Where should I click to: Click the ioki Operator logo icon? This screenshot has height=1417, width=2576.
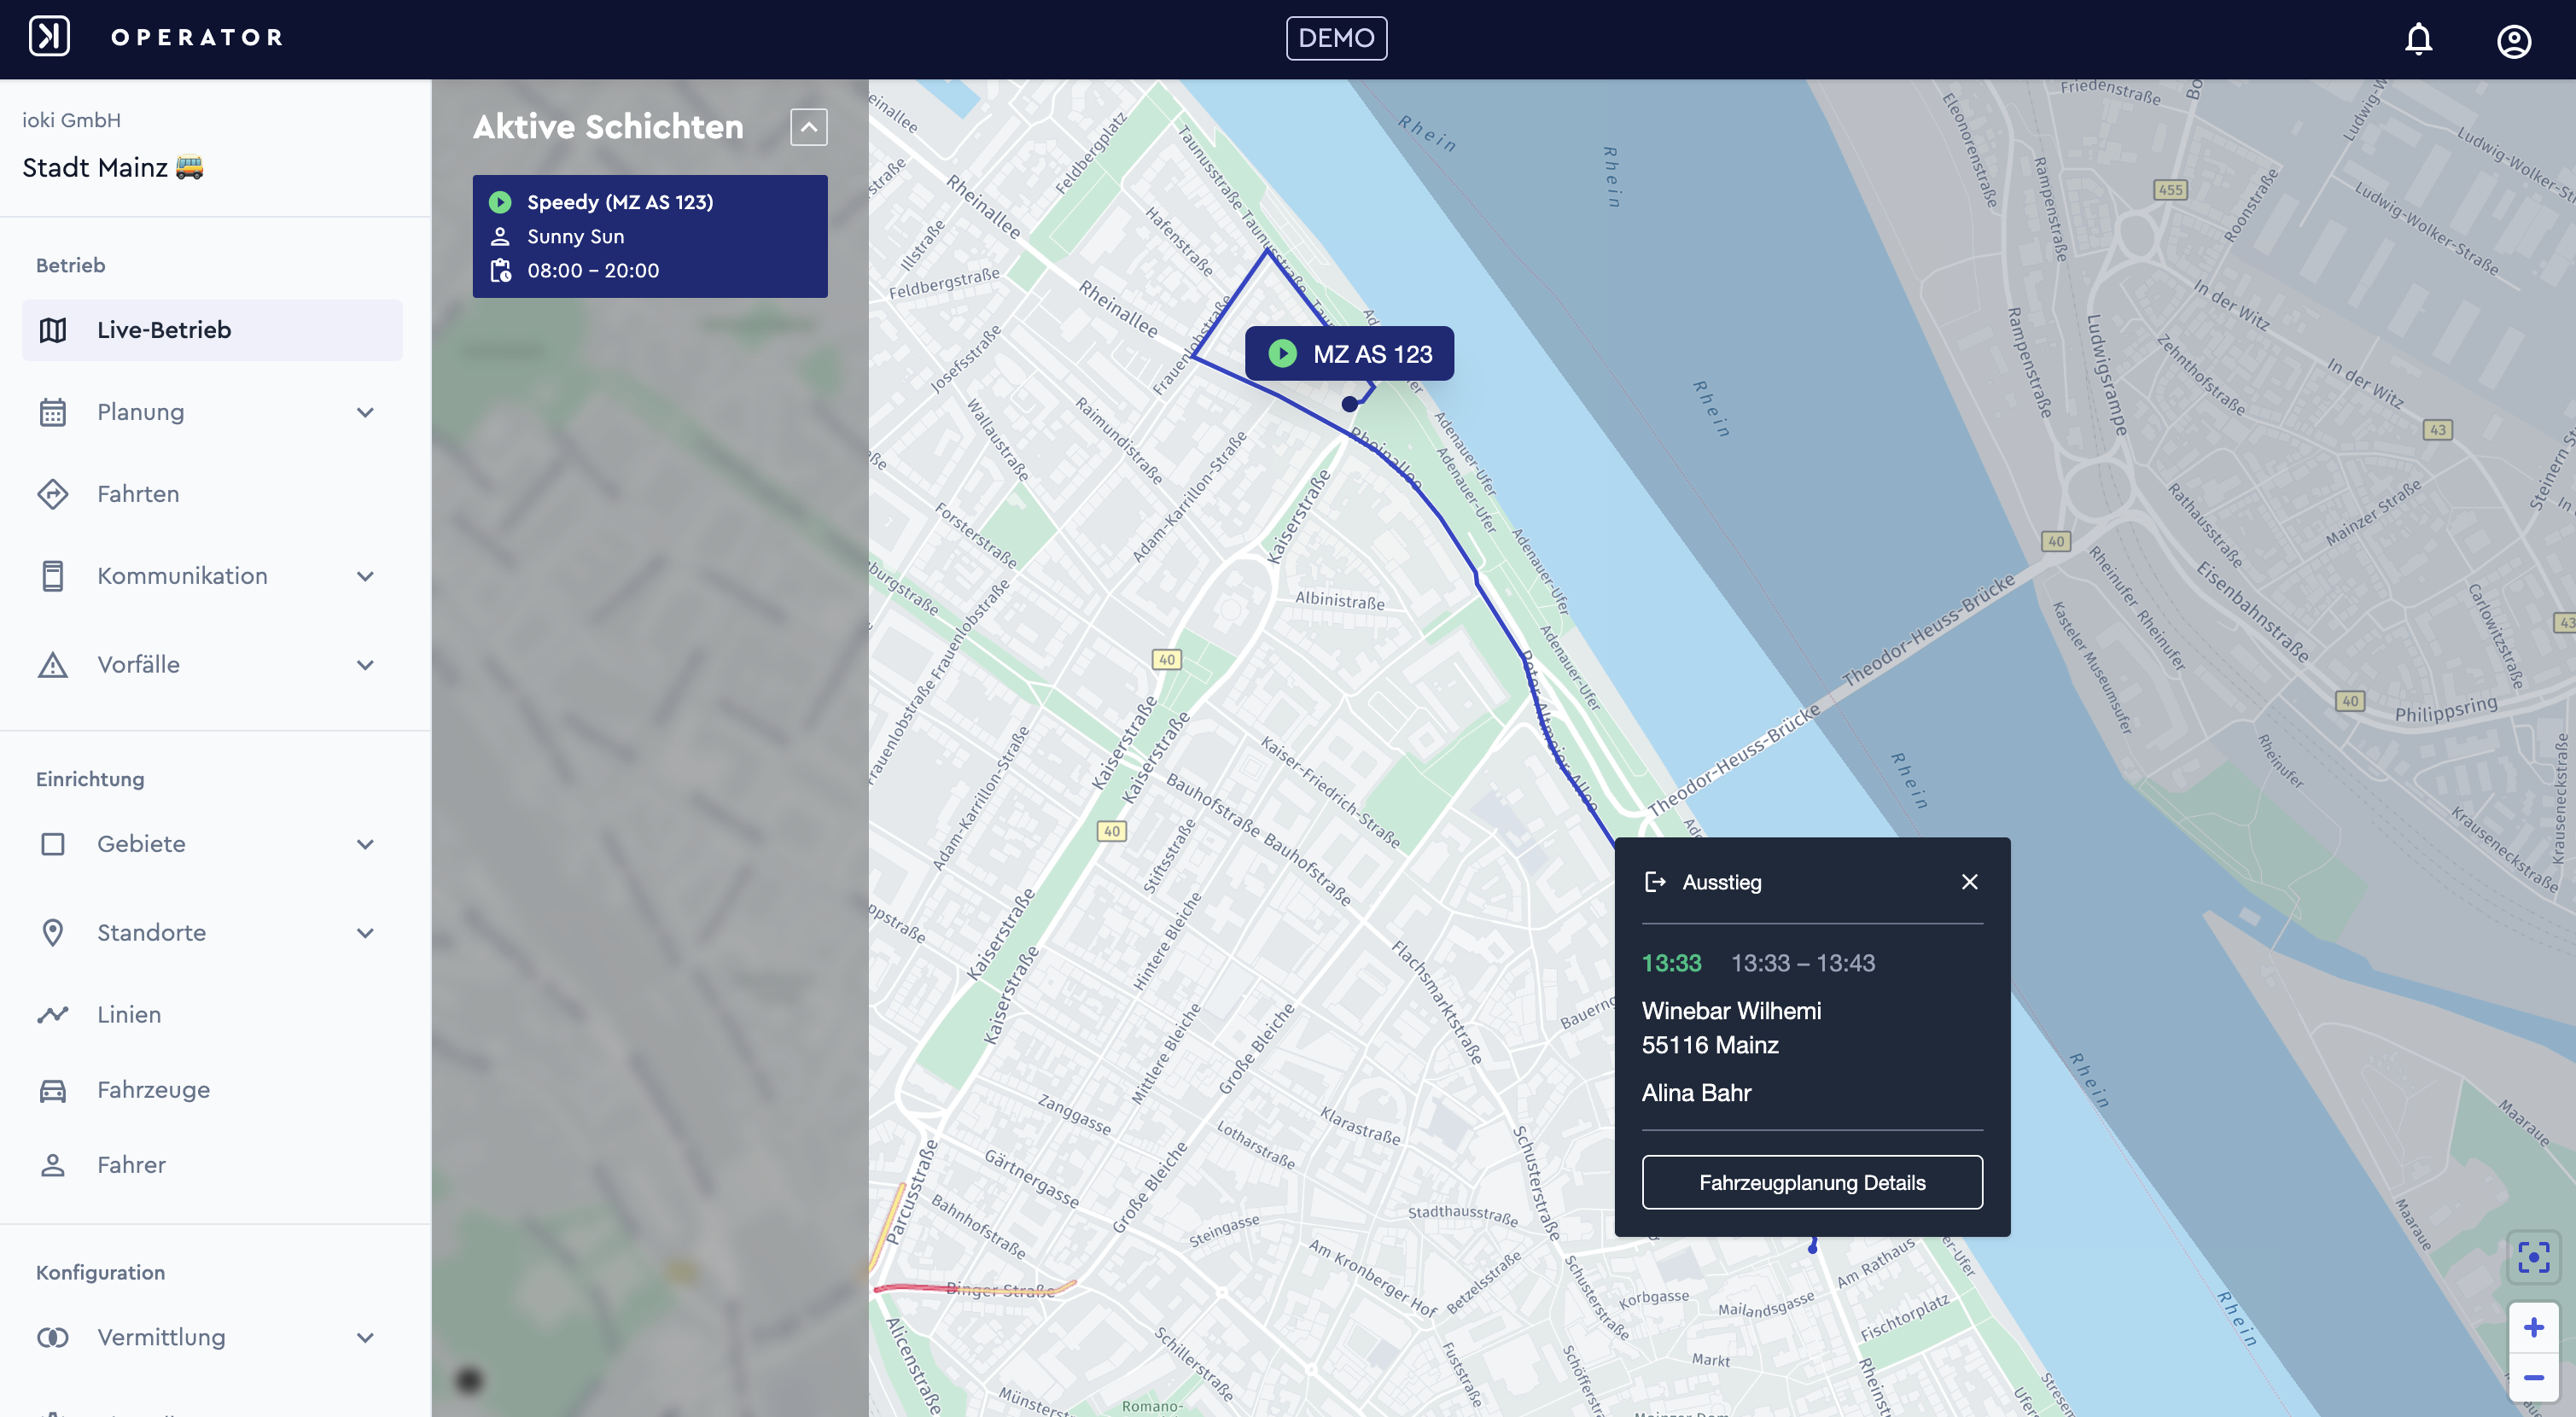49,37
